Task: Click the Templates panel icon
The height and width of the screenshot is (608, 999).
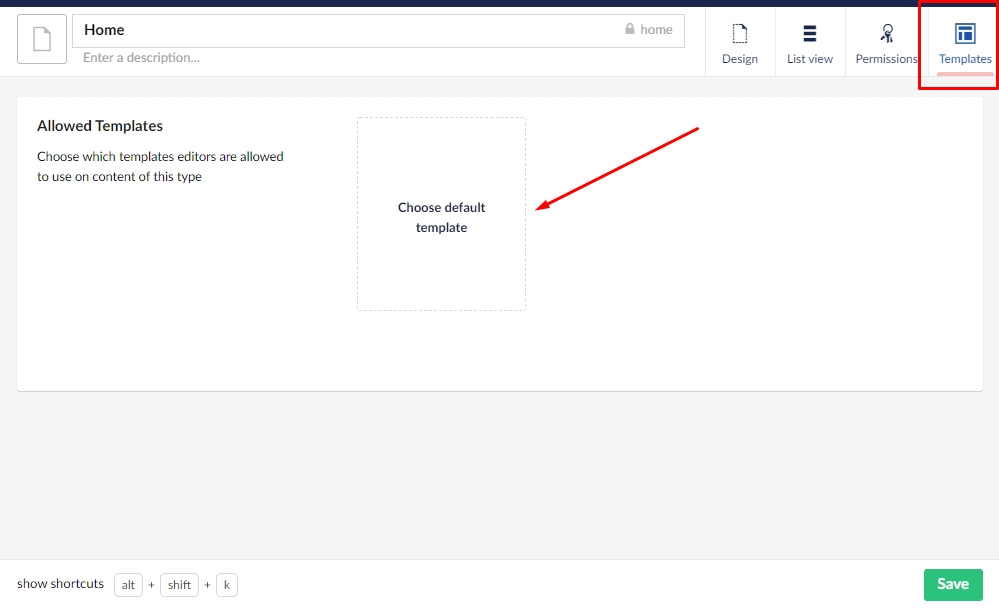Action: 964,33
